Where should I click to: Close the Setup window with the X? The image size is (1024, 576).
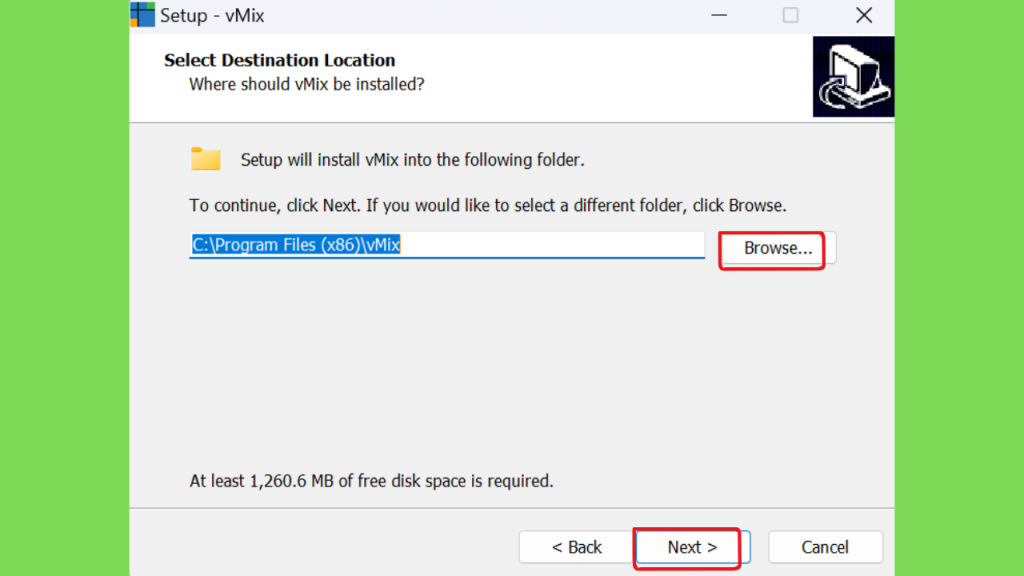(x=864, y=15)
